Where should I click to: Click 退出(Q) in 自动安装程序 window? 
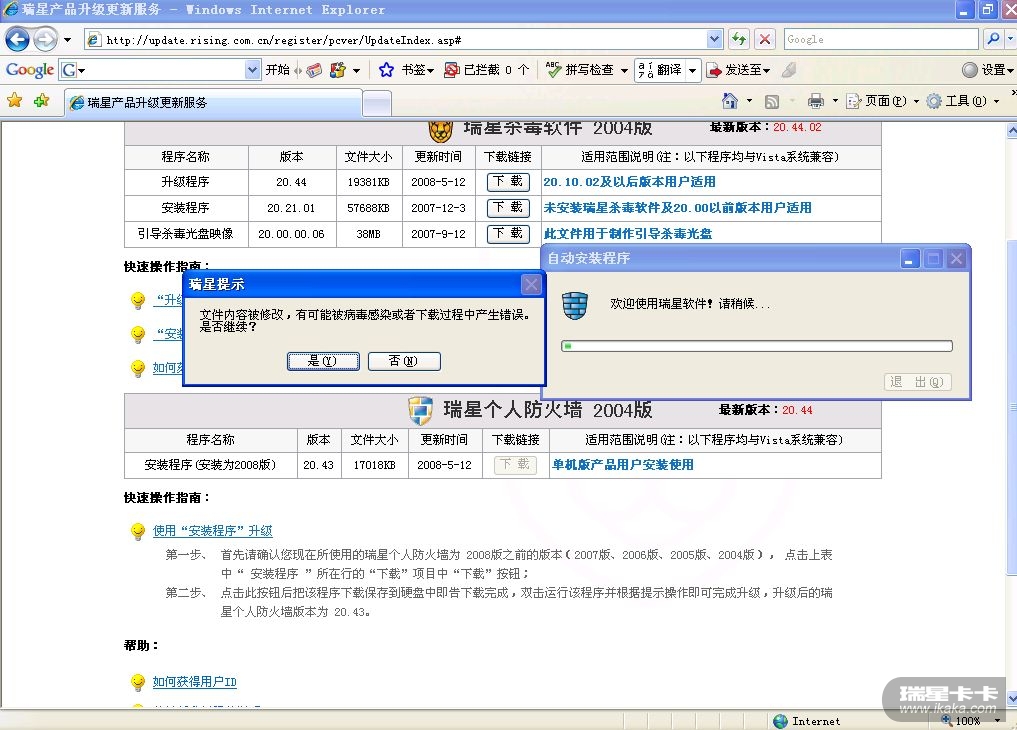917,382
